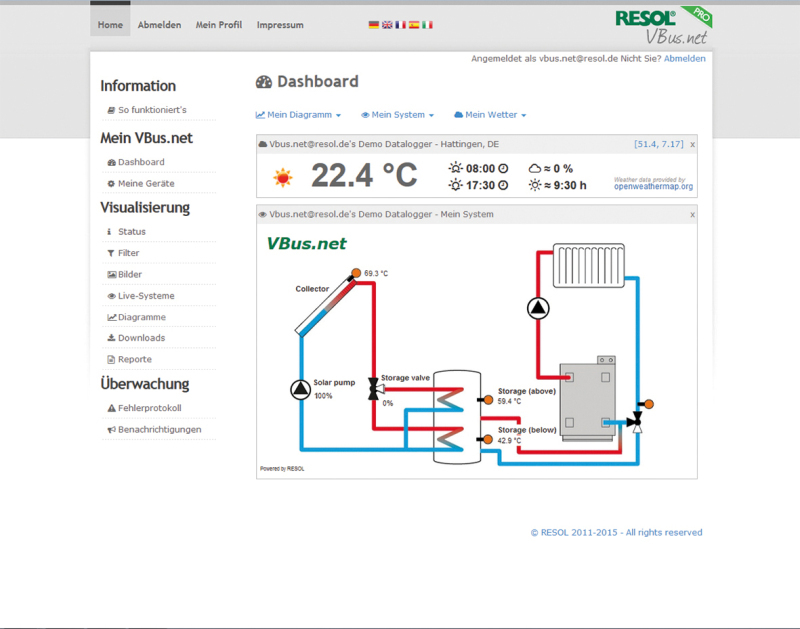Open Mein Profil in top navigation

[219, 24]
